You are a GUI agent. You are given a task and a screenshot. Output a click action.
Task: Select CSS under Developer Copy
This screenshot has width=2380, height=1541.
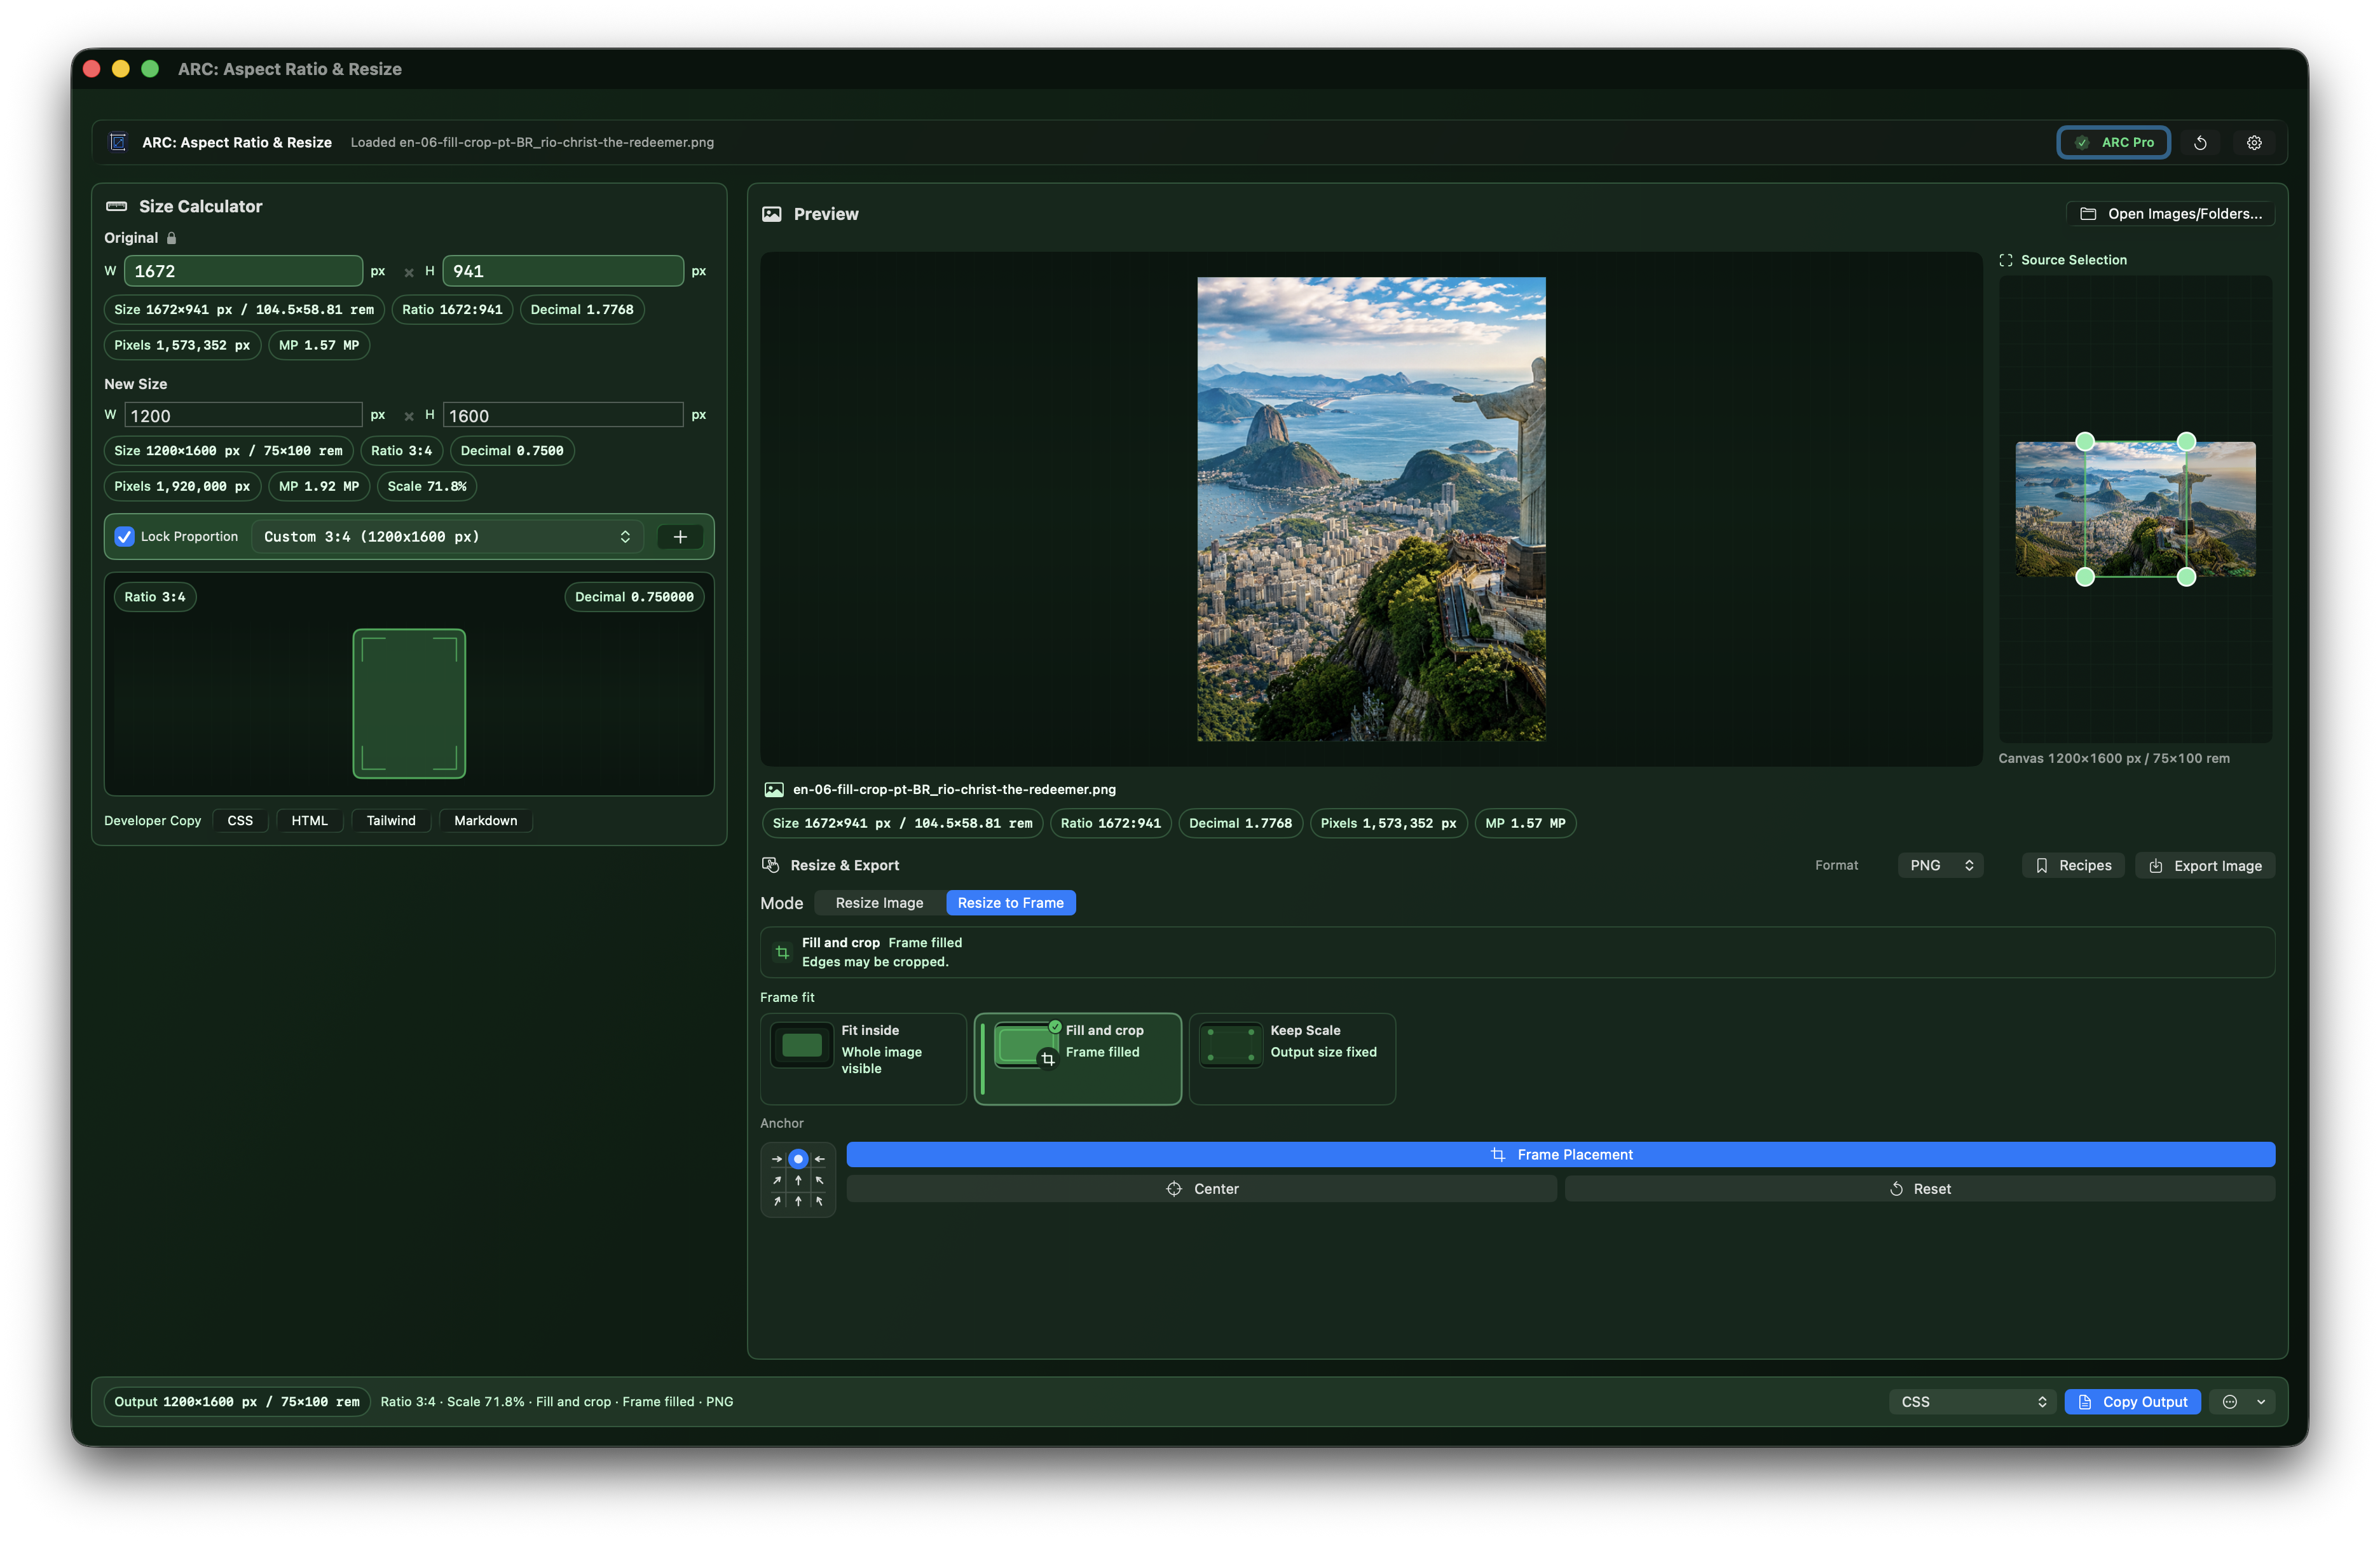pyautogui.click(x=240, y=820)
